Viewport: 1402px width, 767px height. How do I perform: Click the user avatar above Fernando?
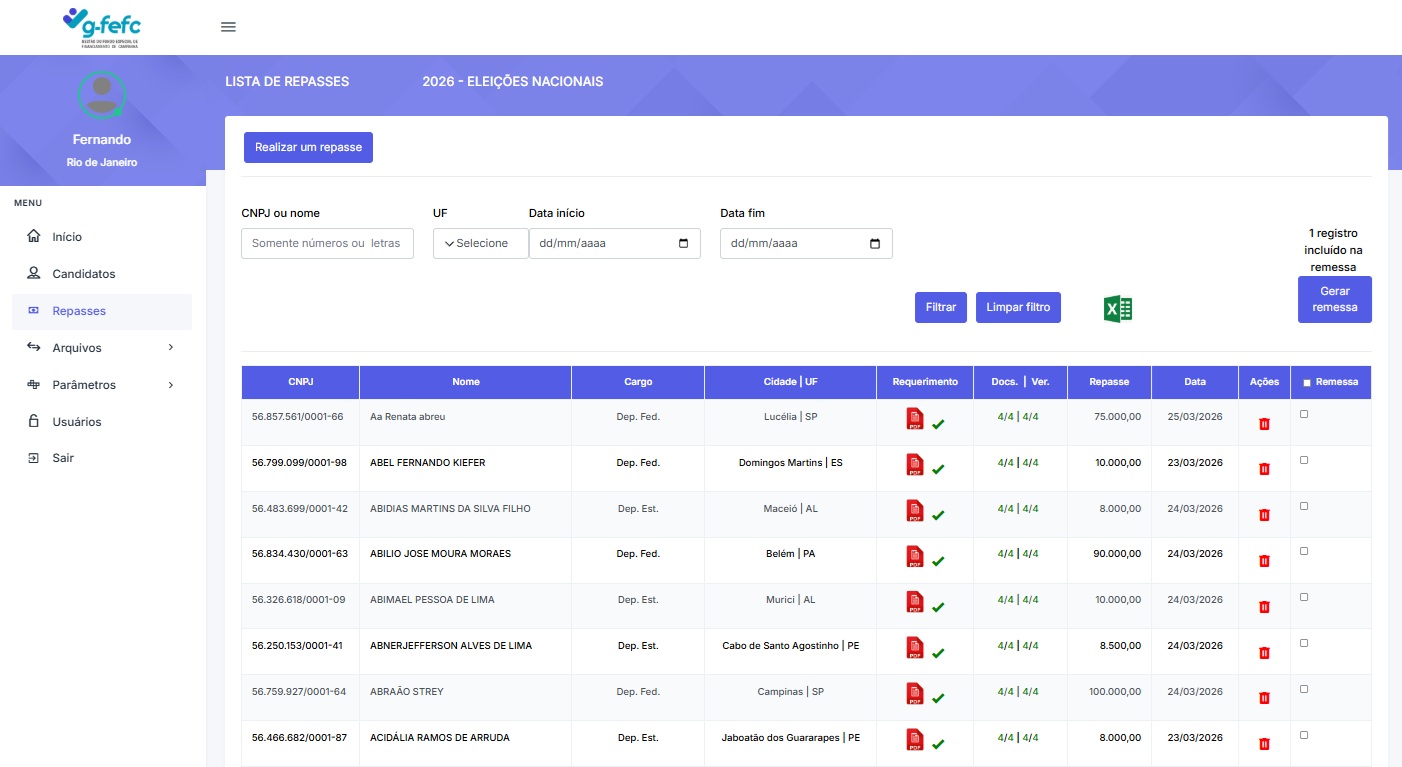pyautogui.click(x=102, y=95)
